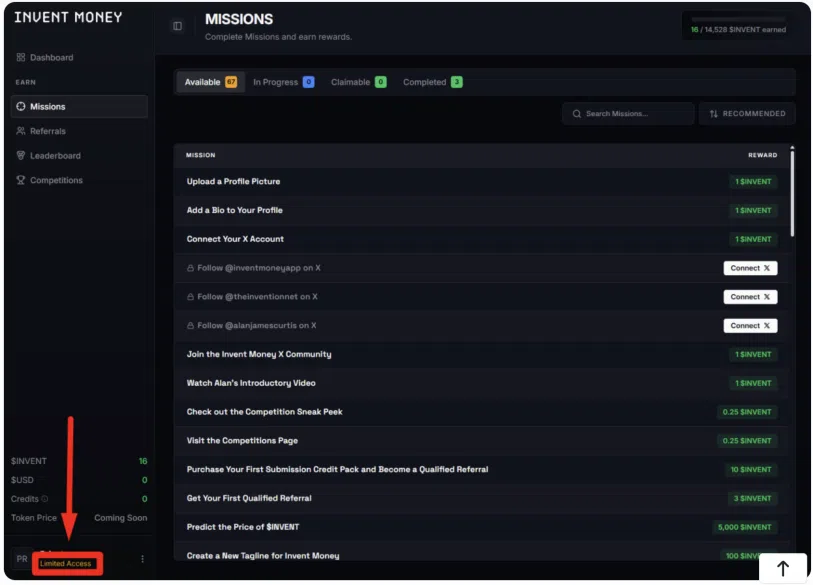The width and height of the screenshot is (813, 585).
Task: Click the Competitions trophy icon
Action: pos(21,181)
